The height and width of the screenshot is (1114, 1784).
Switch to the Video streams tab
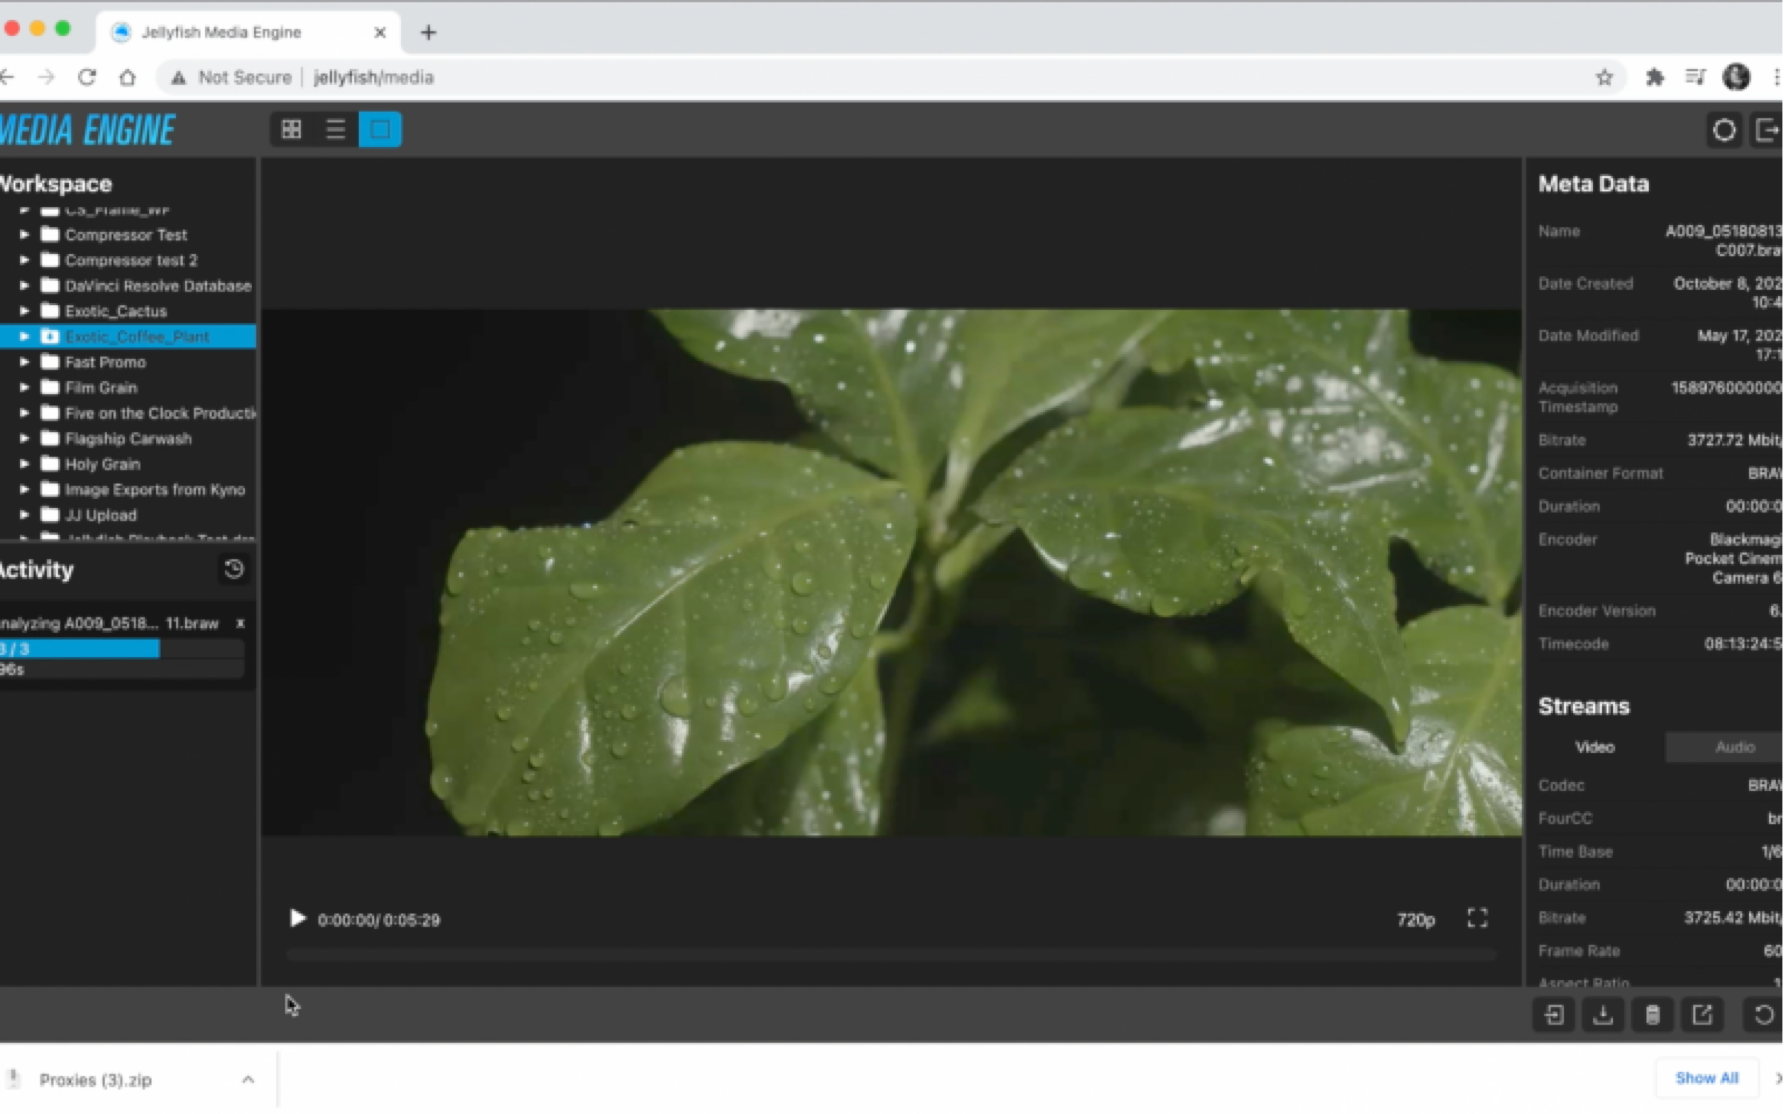click(x=1594, y=747)
